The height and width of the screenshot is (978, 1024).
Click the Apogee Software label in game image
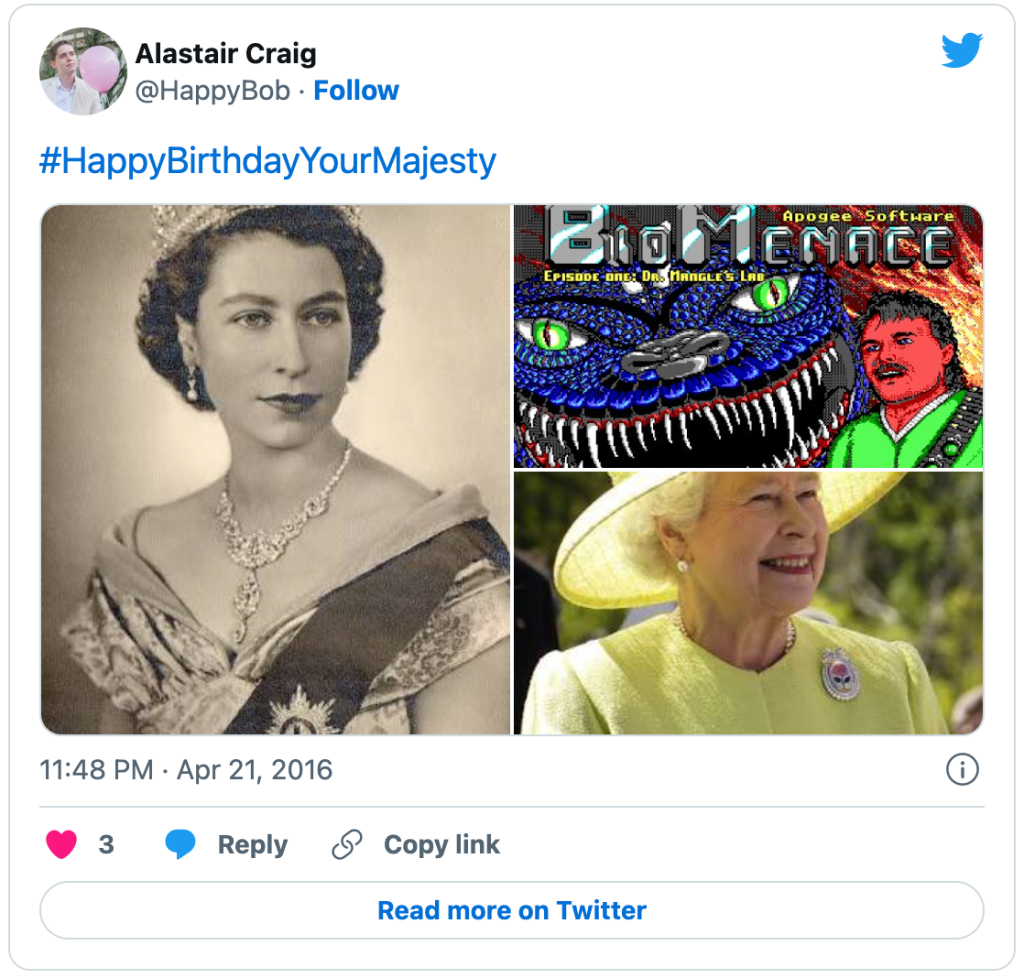click(x=868, y=216)
